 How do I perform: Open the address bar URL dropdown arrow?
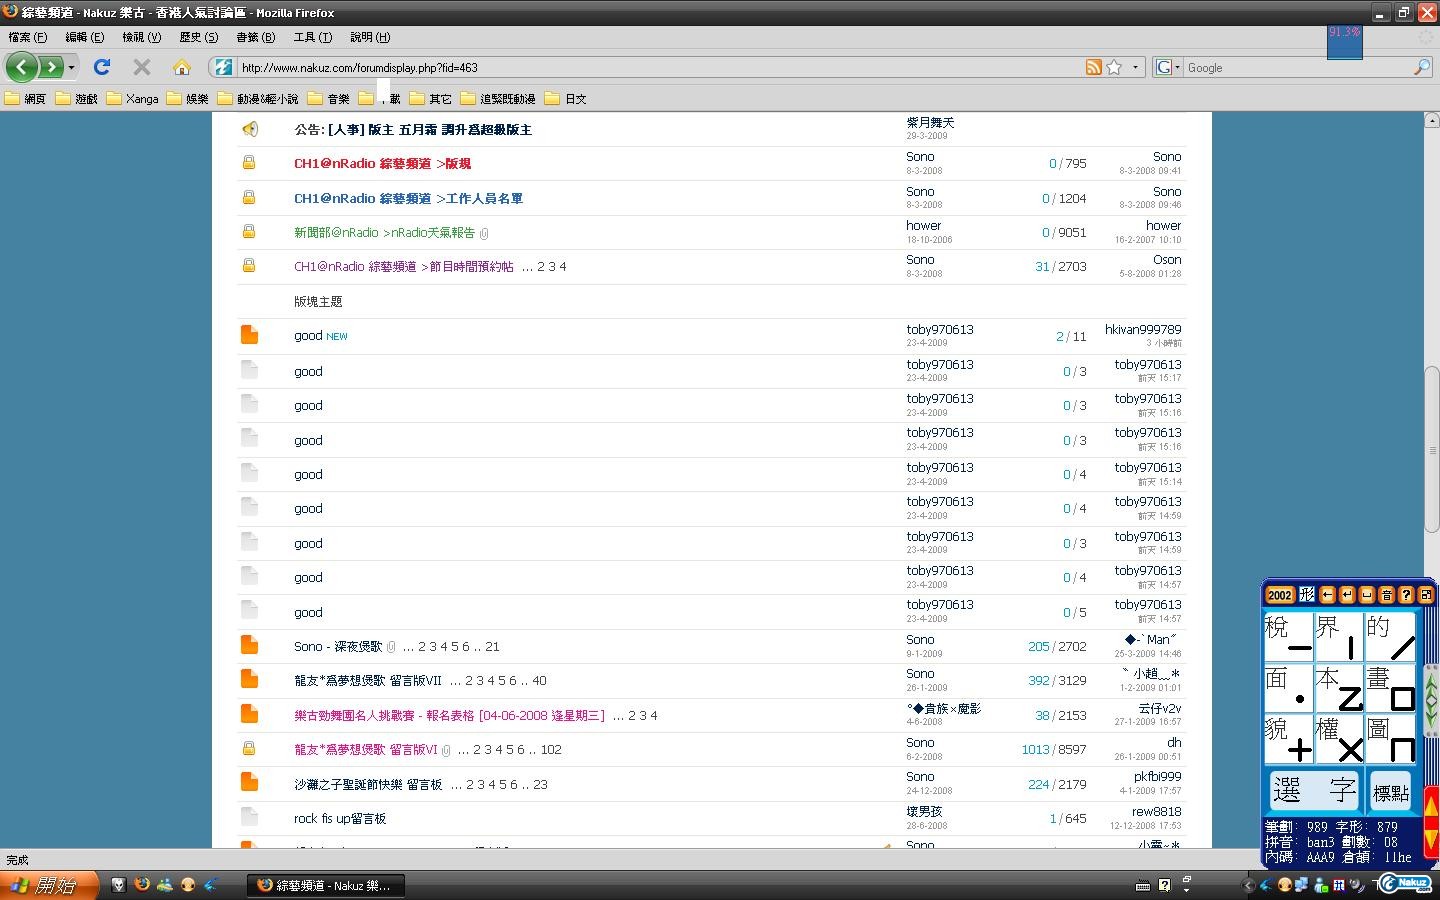[1135, 67]
